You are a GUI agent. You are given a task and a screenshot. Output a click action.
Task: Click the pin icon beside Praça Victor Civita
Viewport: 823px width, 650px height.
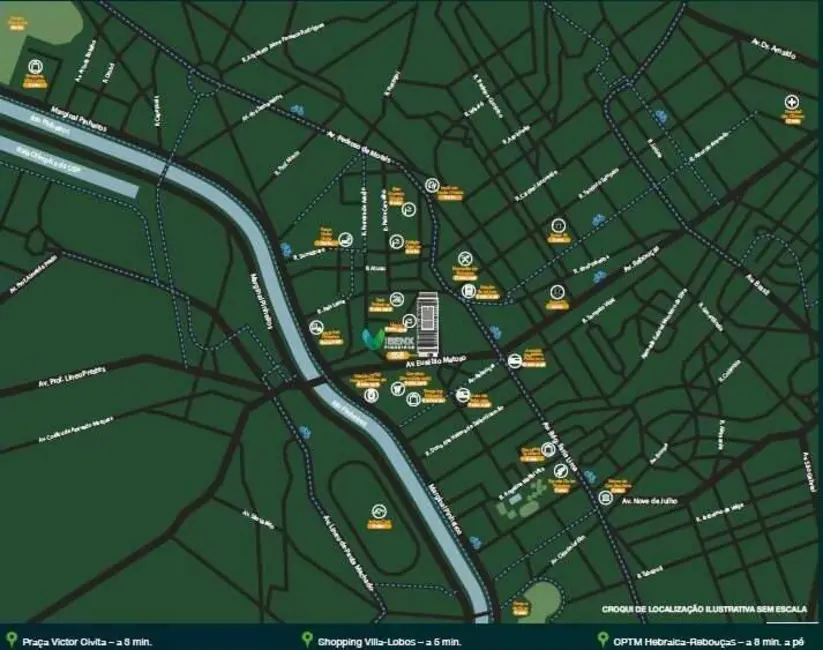11,639
